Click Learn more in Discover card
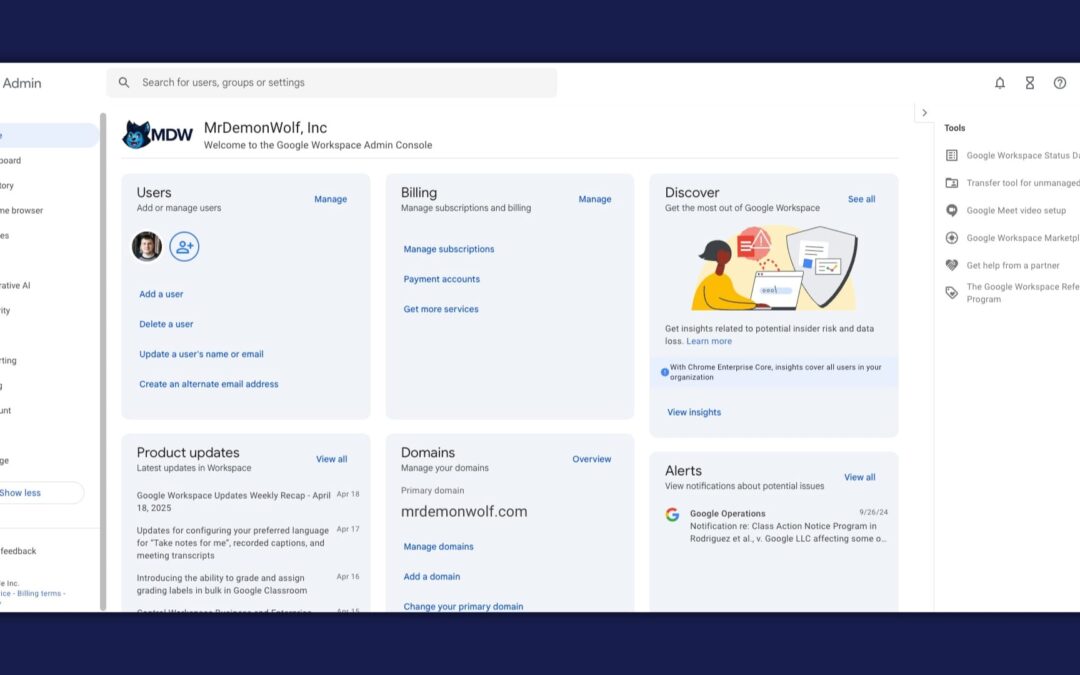The image size is (1080, 675). pos(709,342)
